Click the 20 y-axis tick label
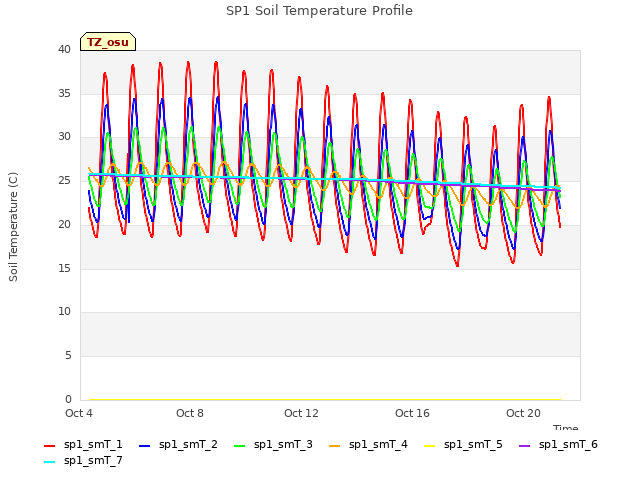Screen dimensions: 640x480 (x=64, y=224)
